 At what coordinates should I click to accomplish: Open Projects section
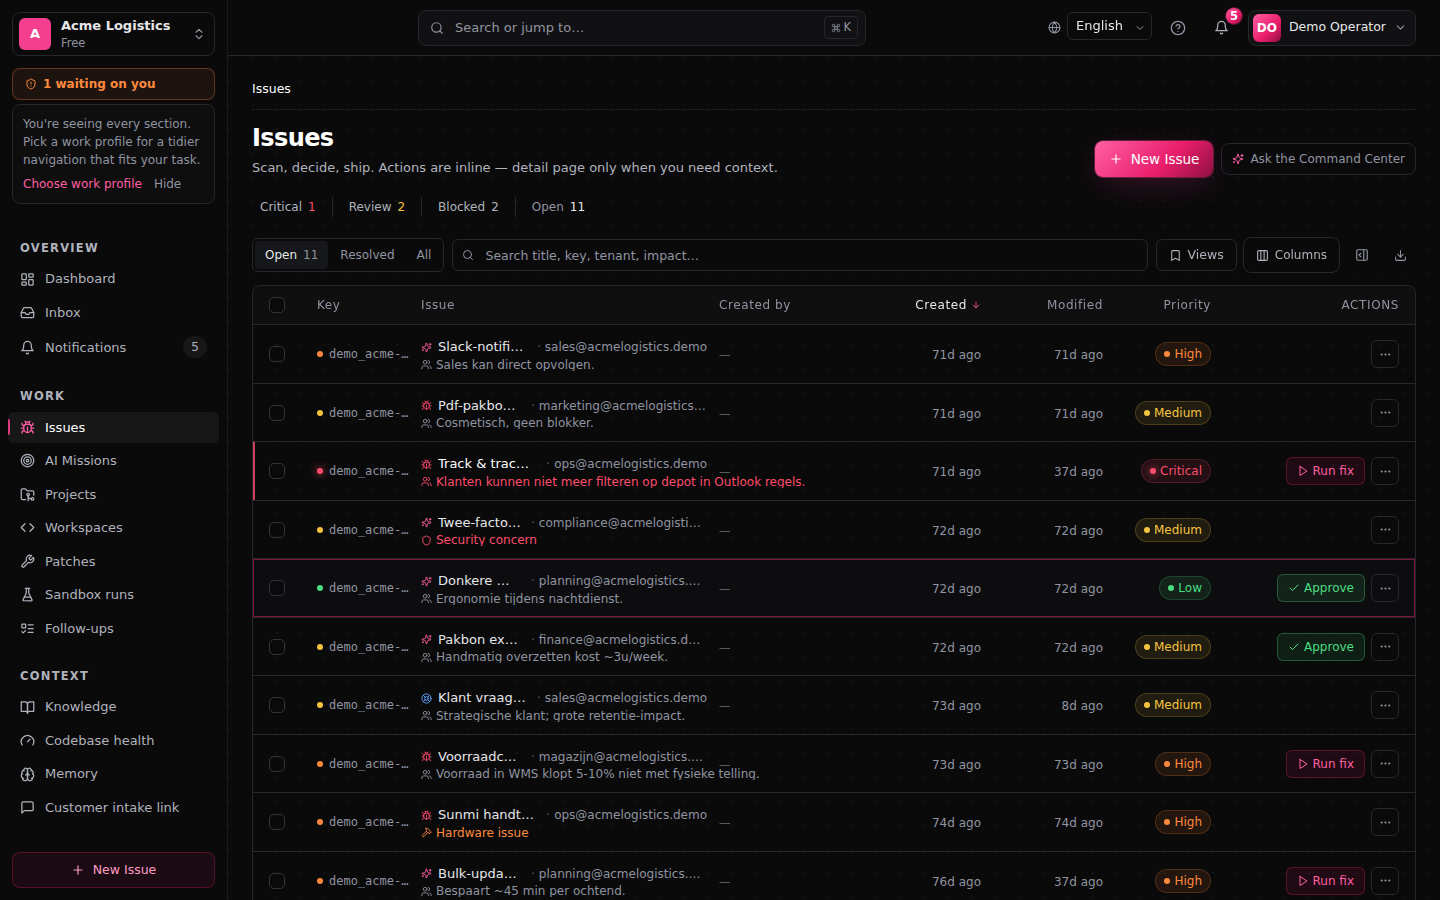click(113, 495)
